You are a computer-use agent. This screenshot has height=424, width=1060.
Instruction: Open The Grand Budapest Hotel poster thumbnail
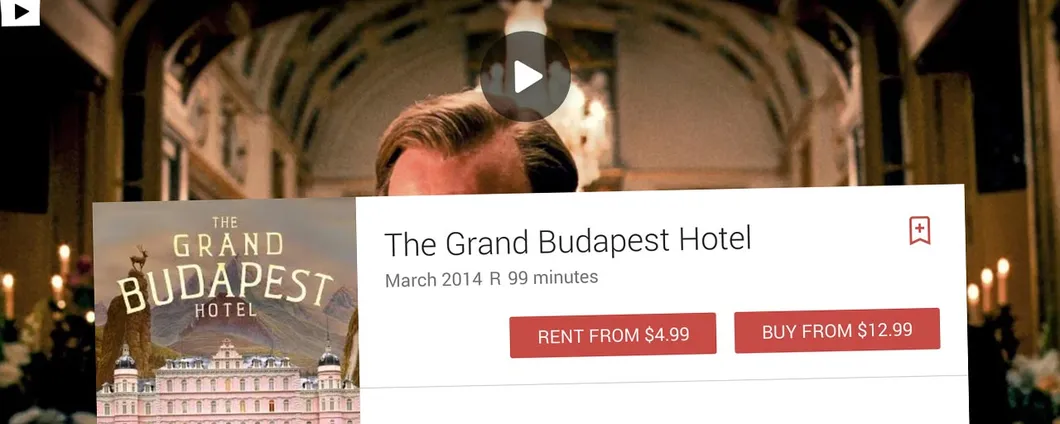click(226, 311)
